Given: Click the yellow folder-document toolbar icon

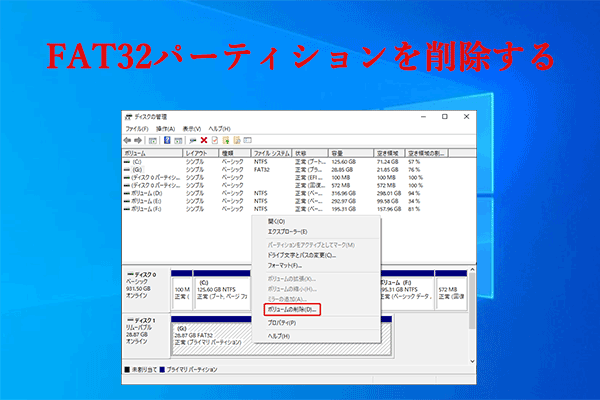Looking at the screenshot, I should [237, 140].
